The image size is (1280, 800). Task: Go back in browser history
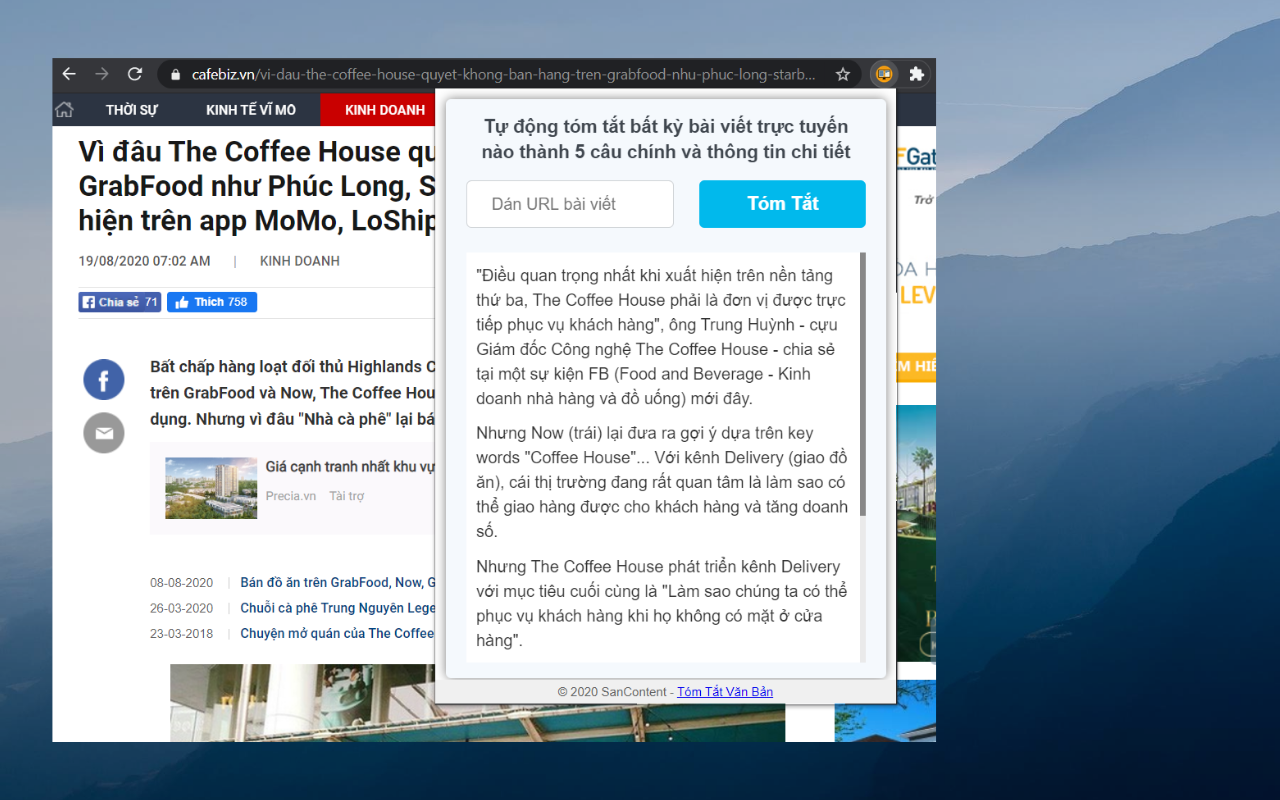(x=69, y=74)
